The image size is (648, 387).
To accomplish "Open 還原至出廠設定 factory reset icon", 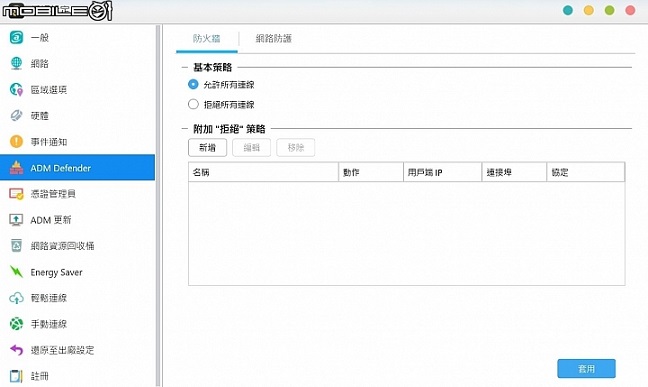I will tap(17, 350).
